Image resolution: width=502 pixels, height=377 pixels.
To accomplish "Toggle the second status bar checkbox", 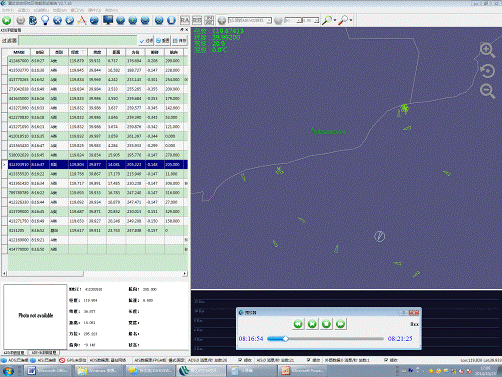I will (308, 360).
